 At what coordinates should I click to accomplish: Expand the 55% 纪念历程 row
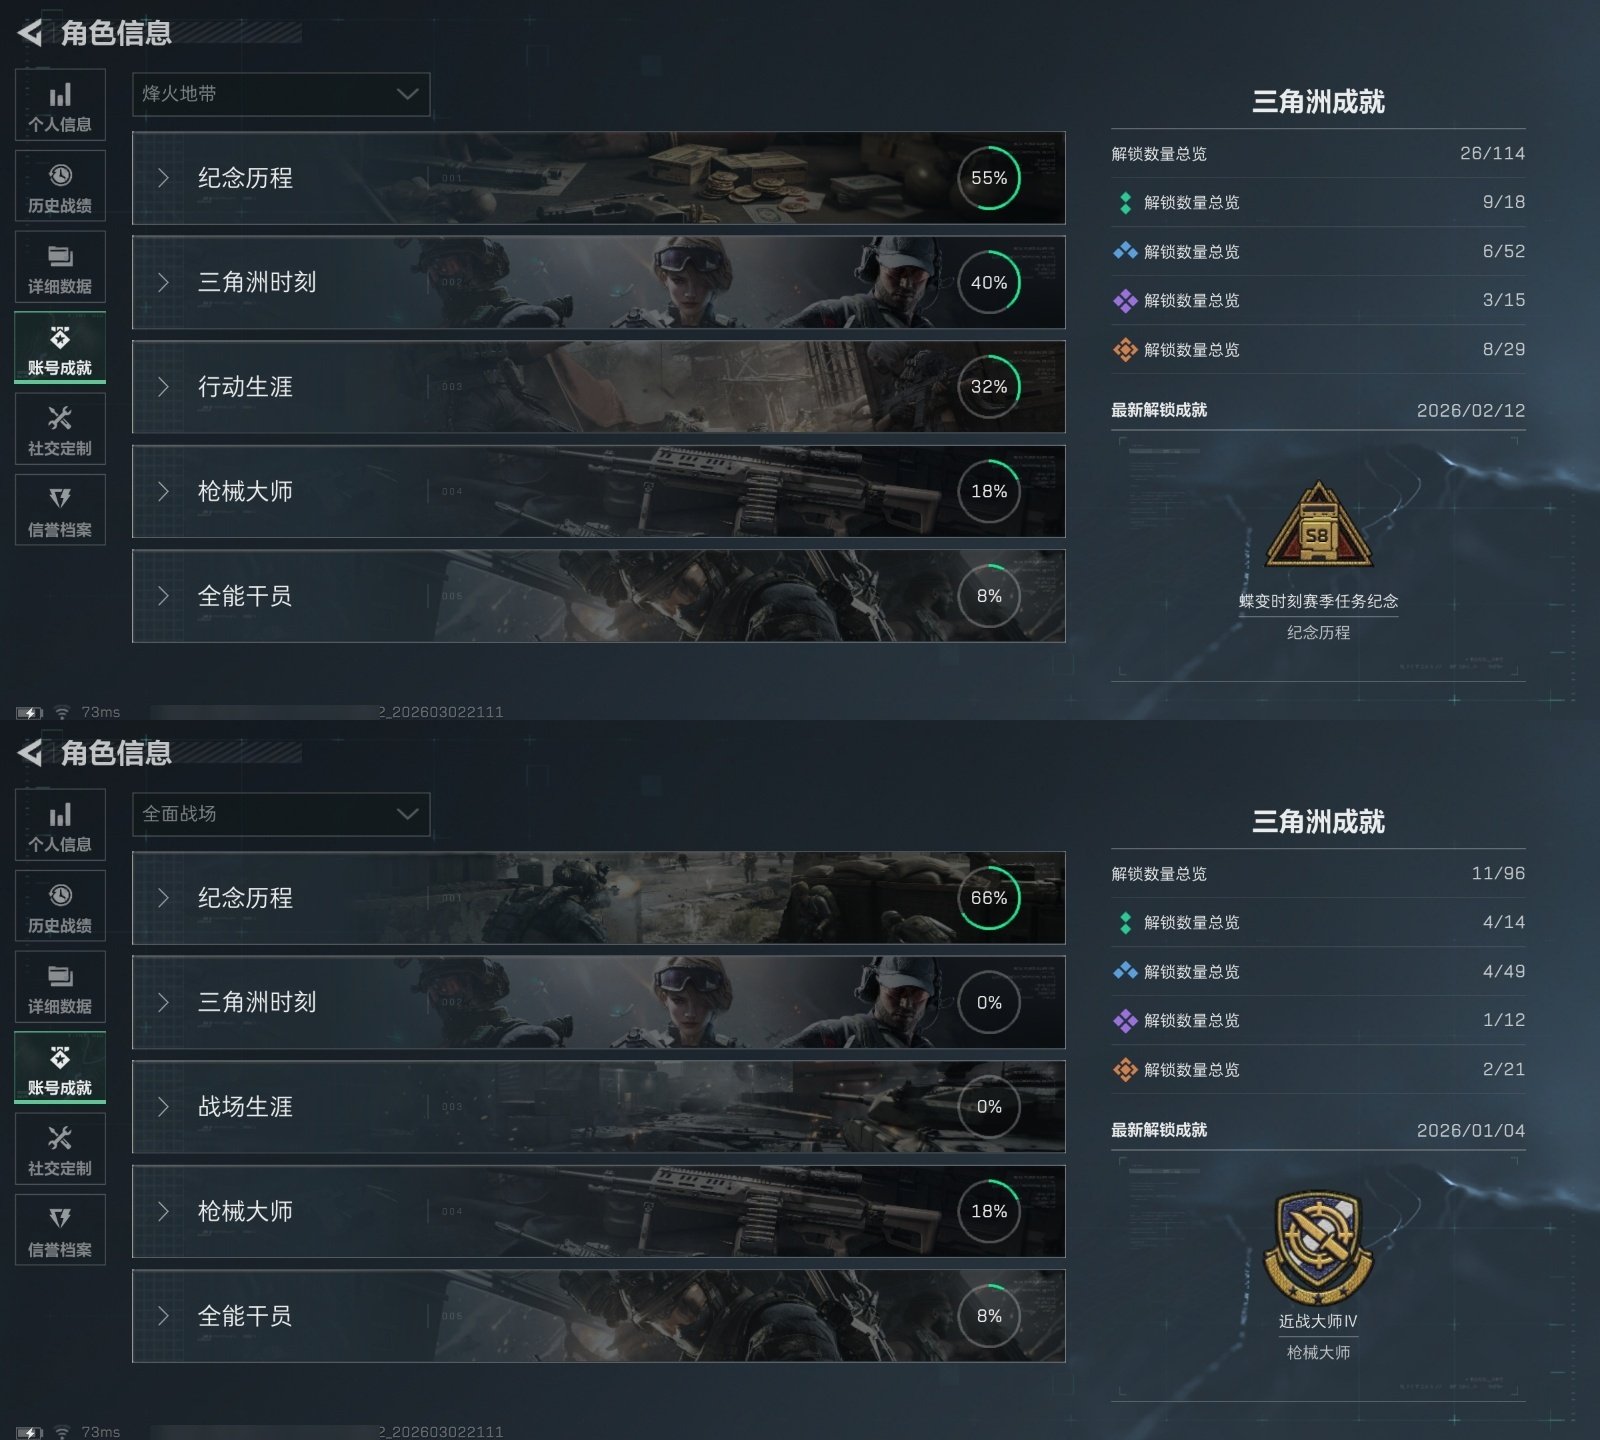[x=598, y=178]
